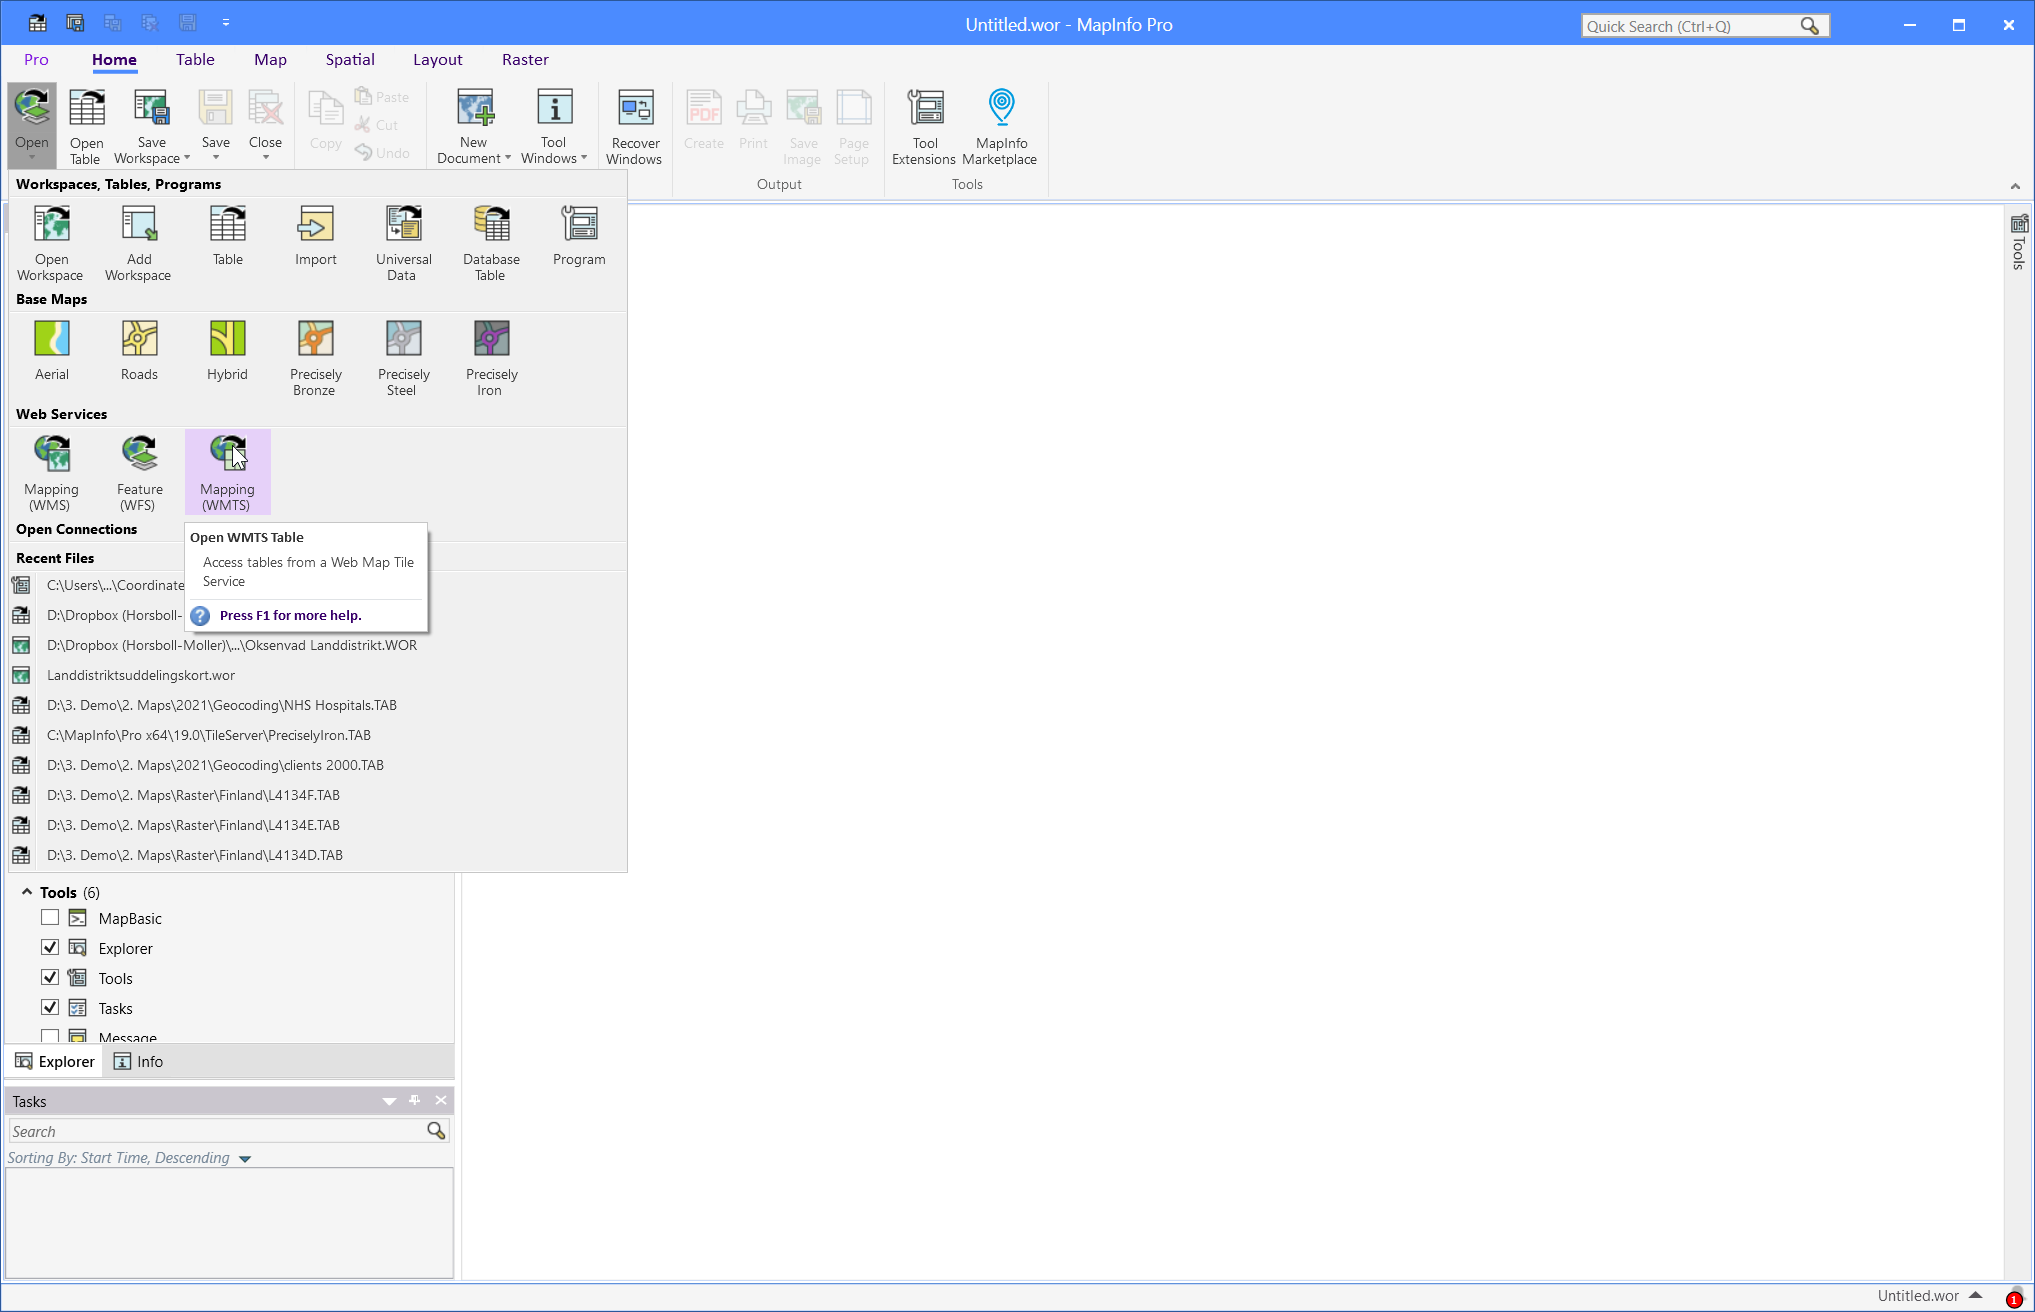Uncheck the Explorer window checkbox
This screenshot has width=2035, height=1312.
[x=50, y=947]
